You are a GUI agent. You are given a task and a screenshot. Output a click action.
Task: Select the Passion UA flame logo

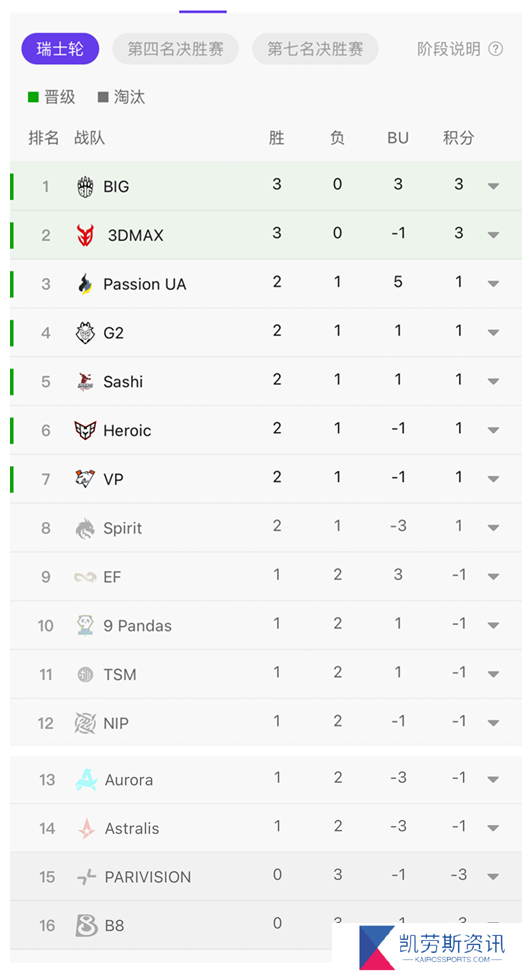click(85, 284)
